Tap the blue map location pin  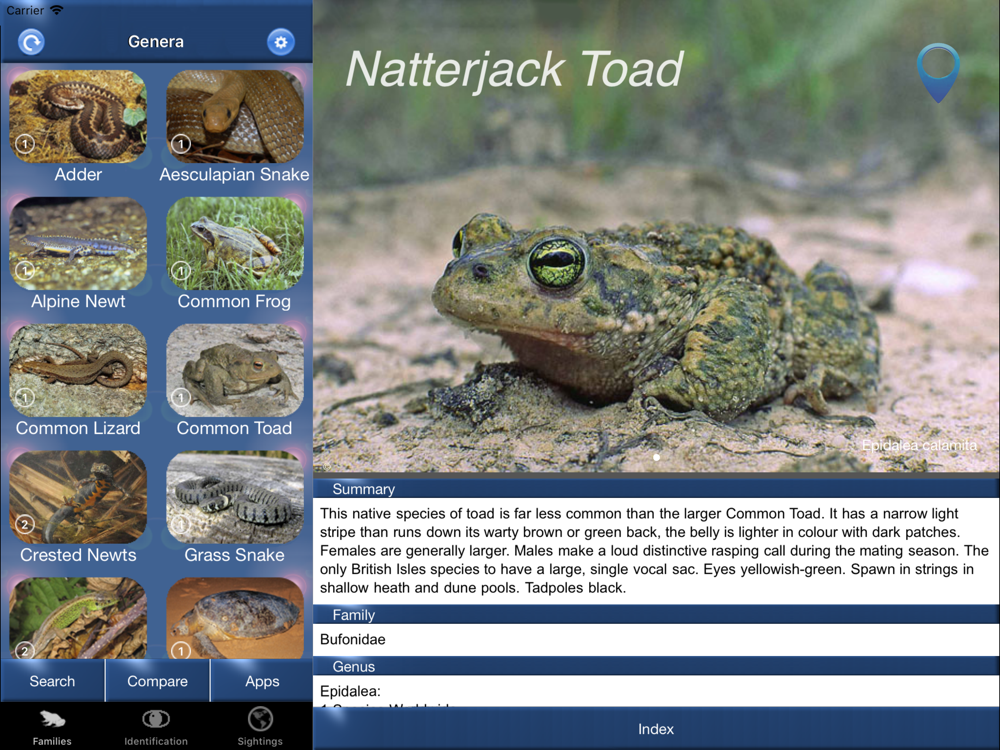pyautogui.click(x=938, y=73)
